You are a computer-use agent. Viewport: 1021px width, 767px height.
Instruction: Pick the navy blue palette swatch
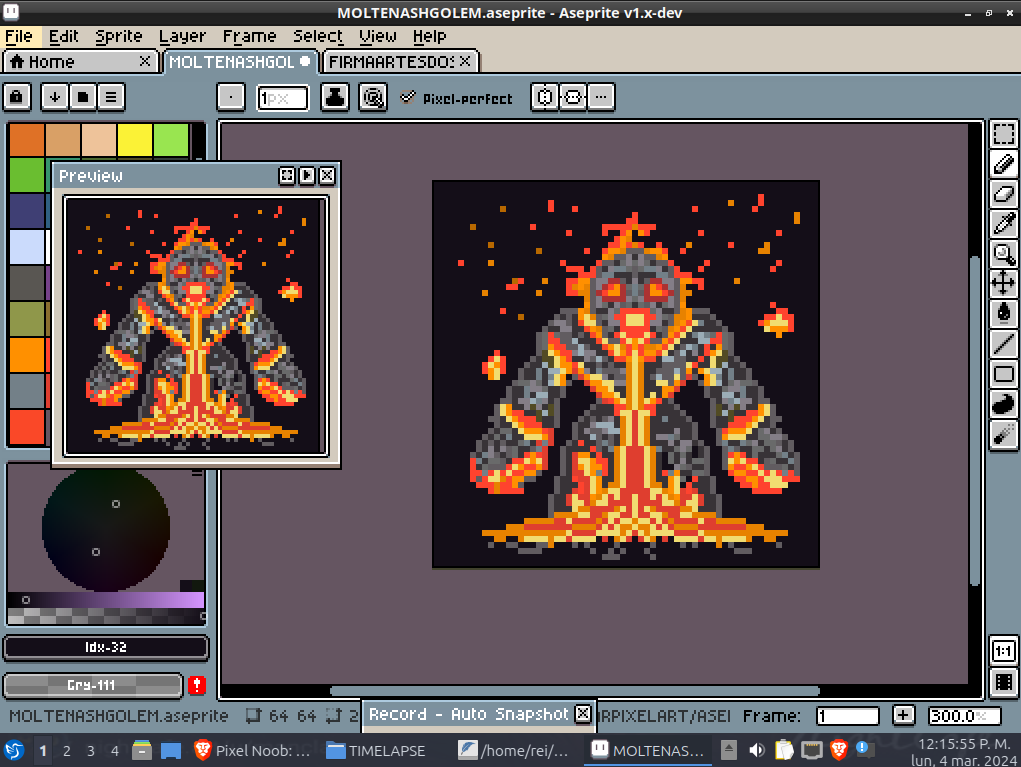27,211
